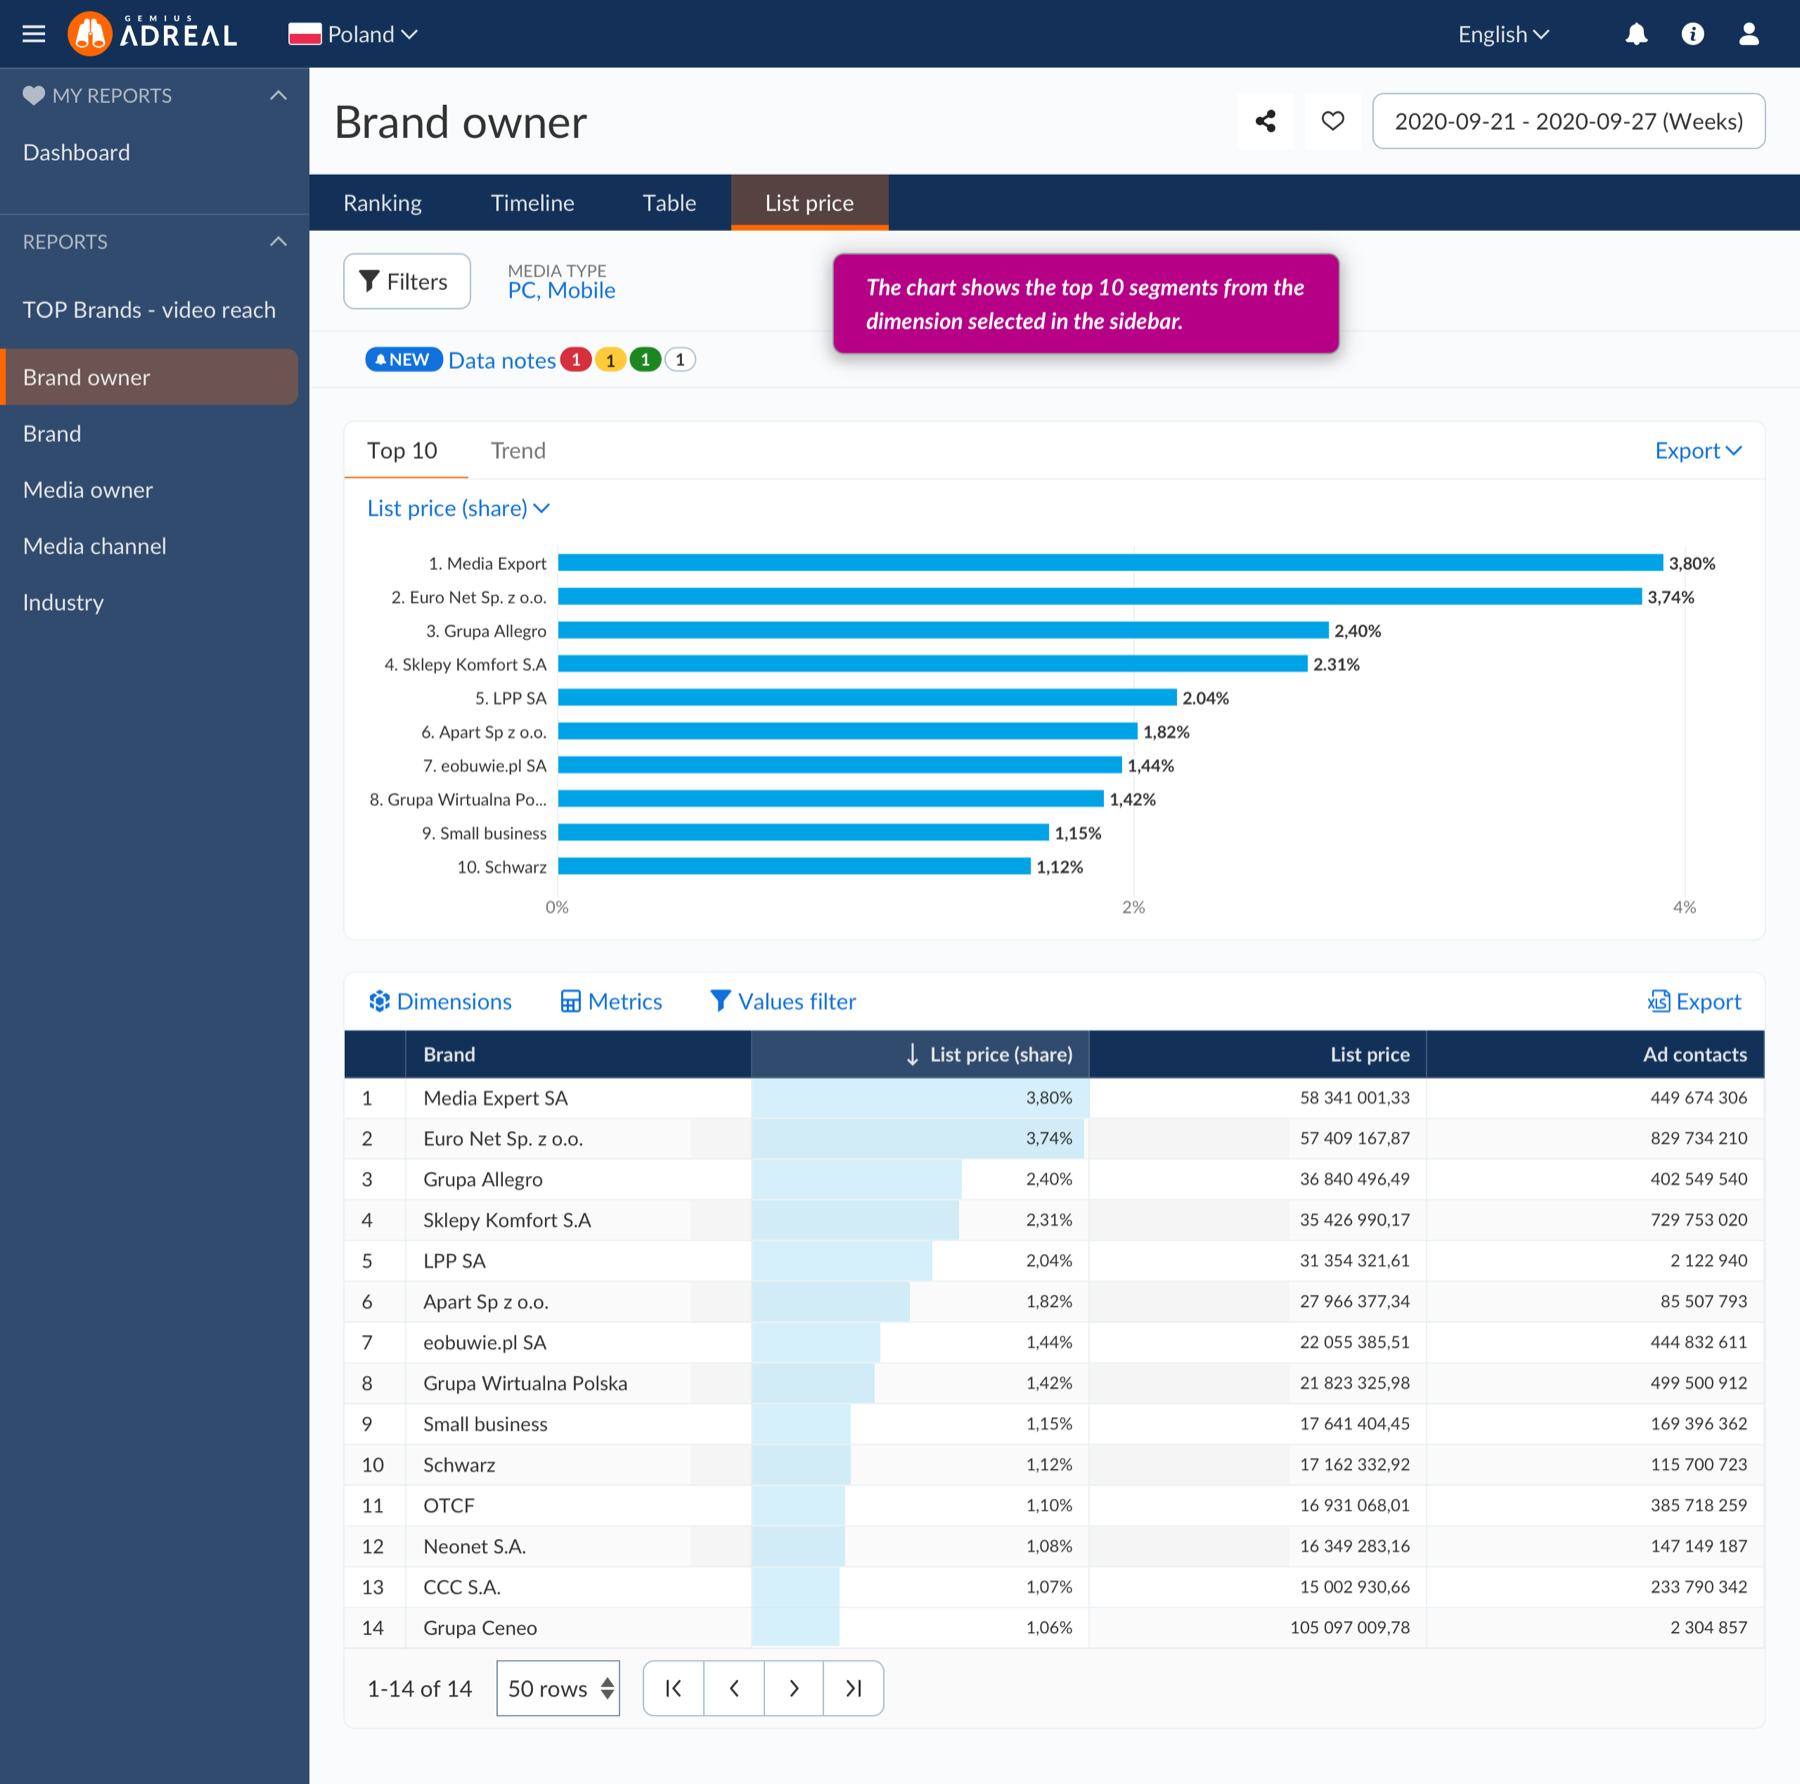Open the notifications bell
Viewport: 1800px width, 1784px height.
(1636, 34)
